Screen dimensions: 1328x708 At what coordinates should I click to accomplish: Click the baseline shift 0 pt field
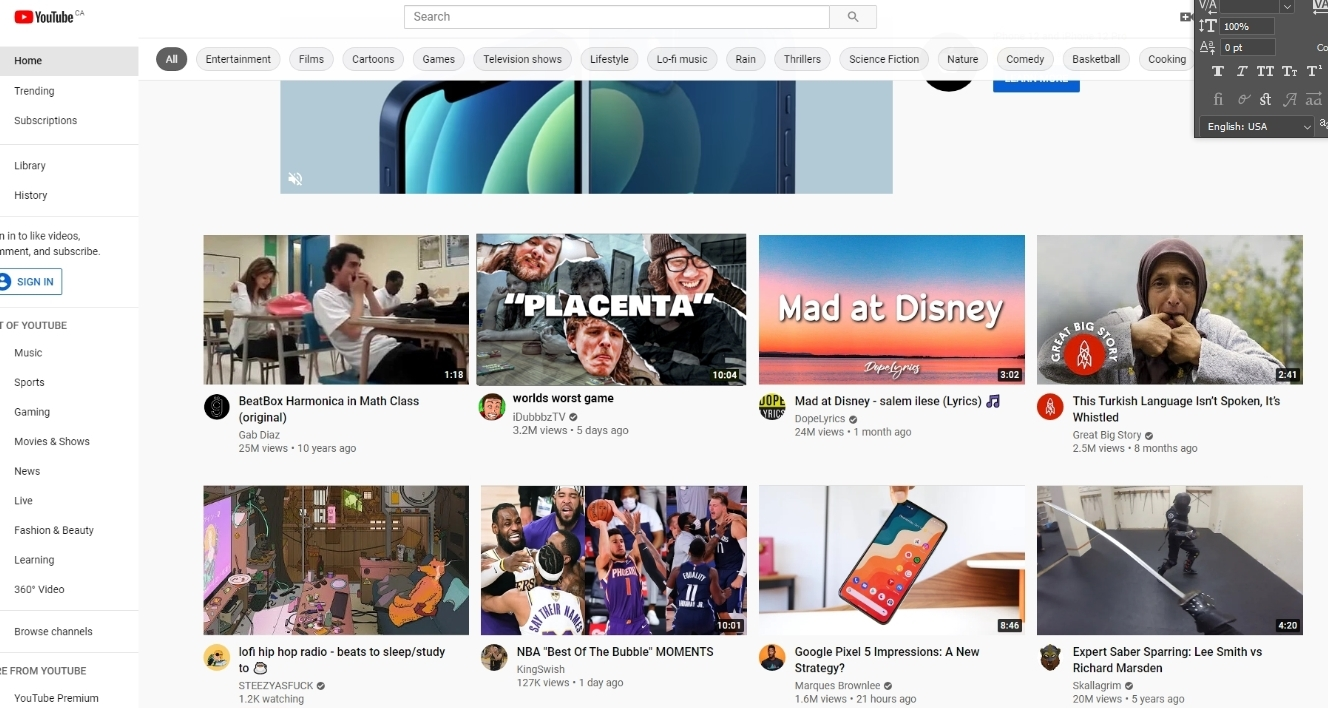click(x=1247, y=47)
